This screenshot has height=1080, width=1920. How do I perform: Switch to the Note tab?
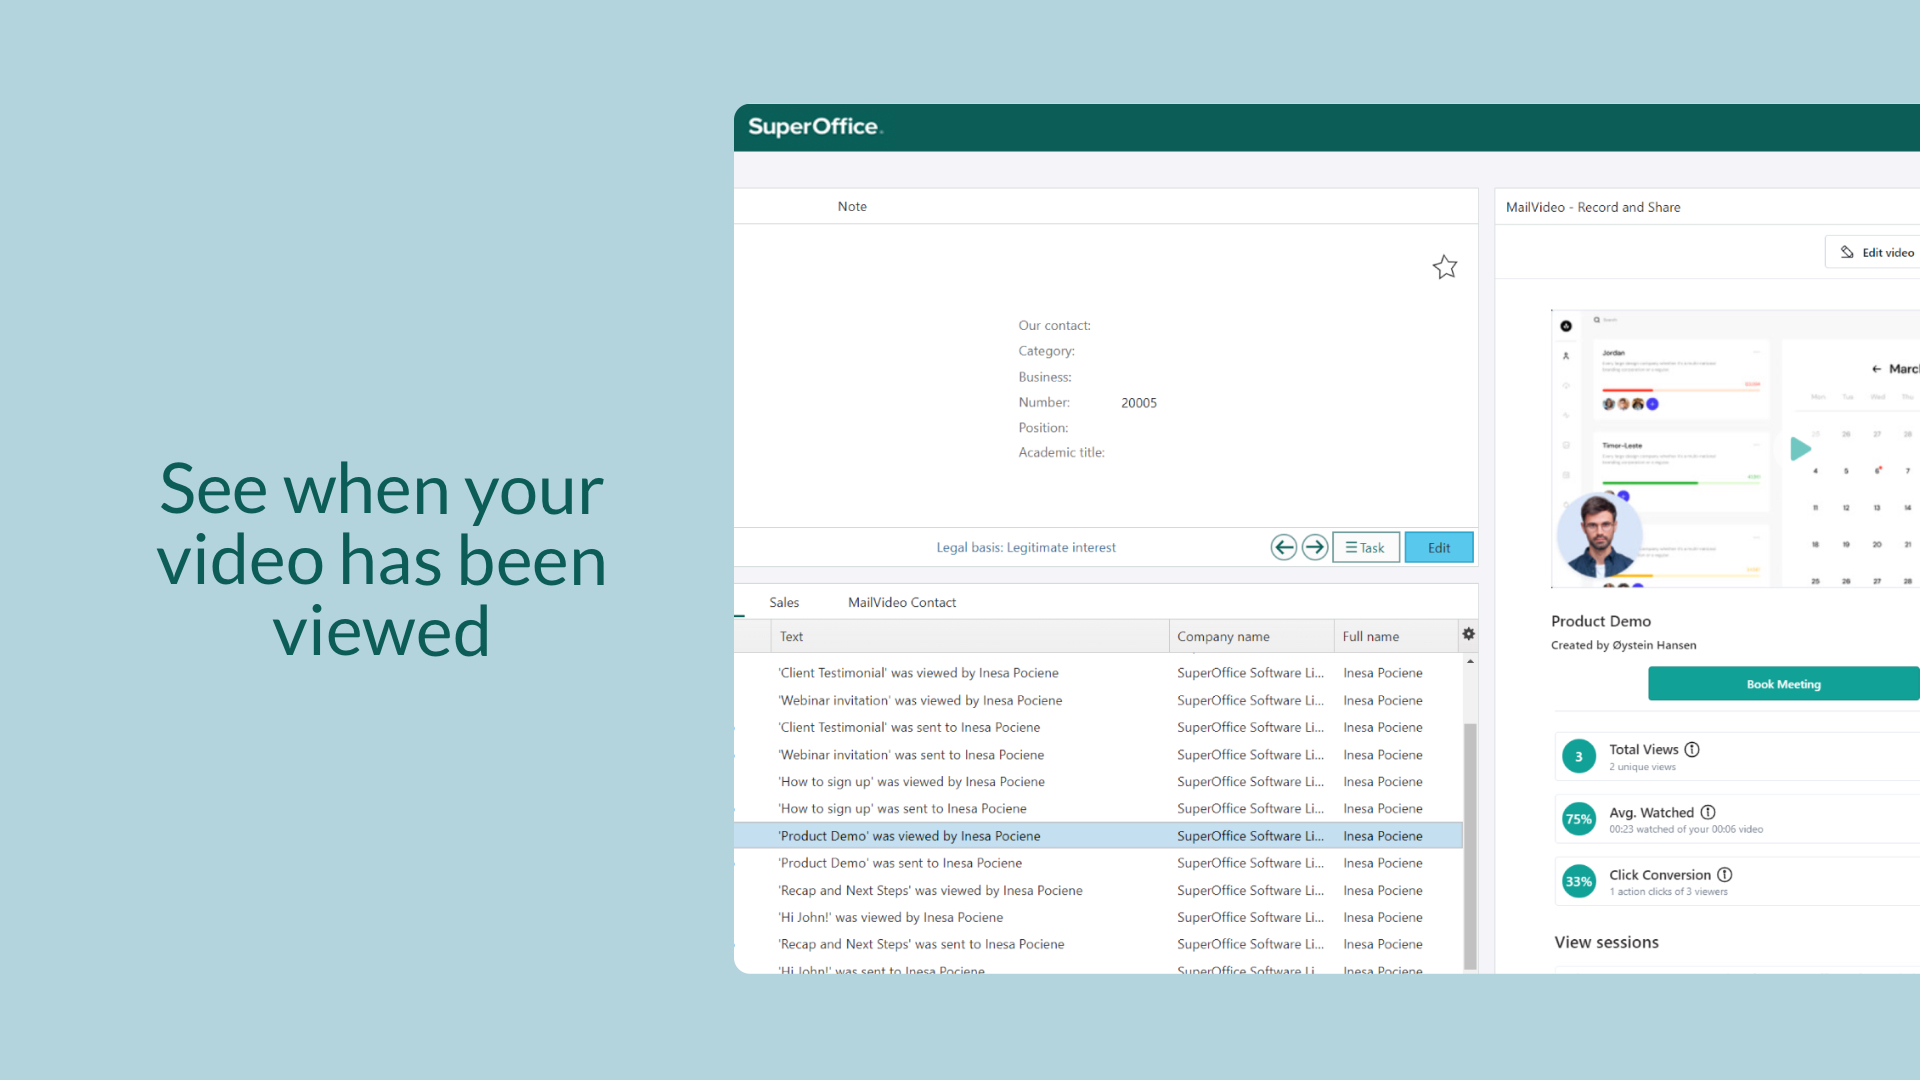point(852,206)
